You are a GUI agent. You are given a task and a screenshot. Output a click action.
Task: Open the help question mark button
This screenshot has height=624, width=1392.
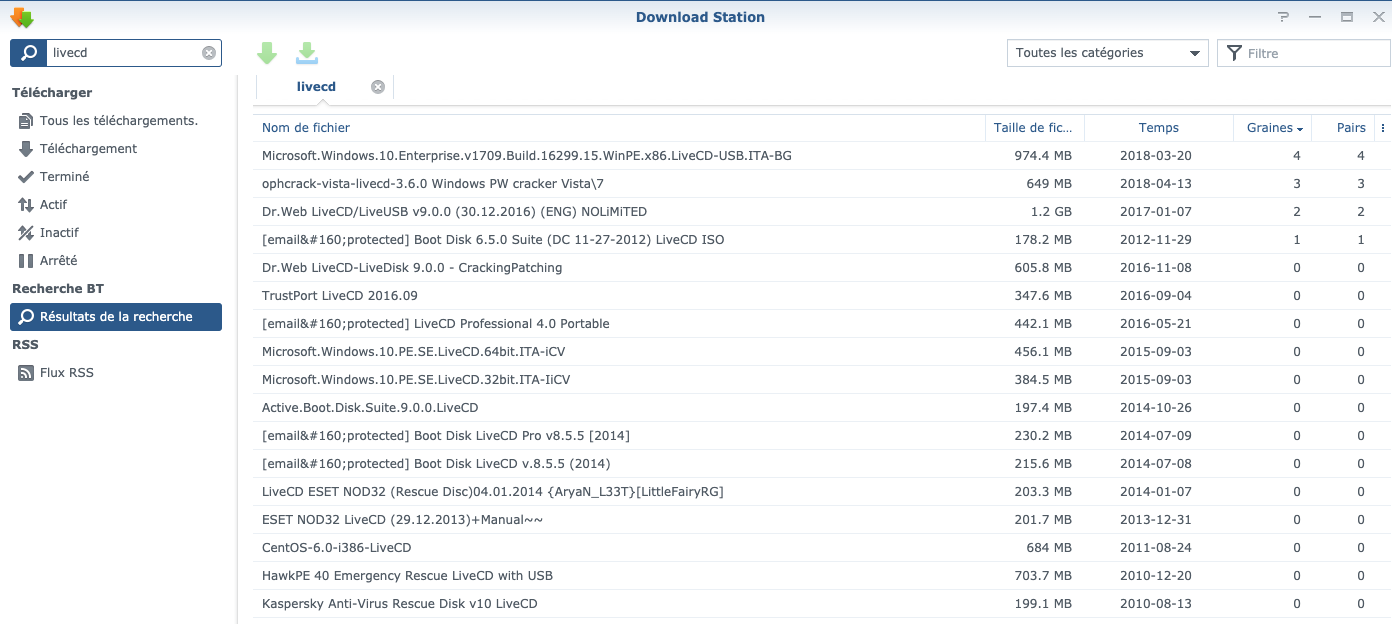[x=1284, y=17]
